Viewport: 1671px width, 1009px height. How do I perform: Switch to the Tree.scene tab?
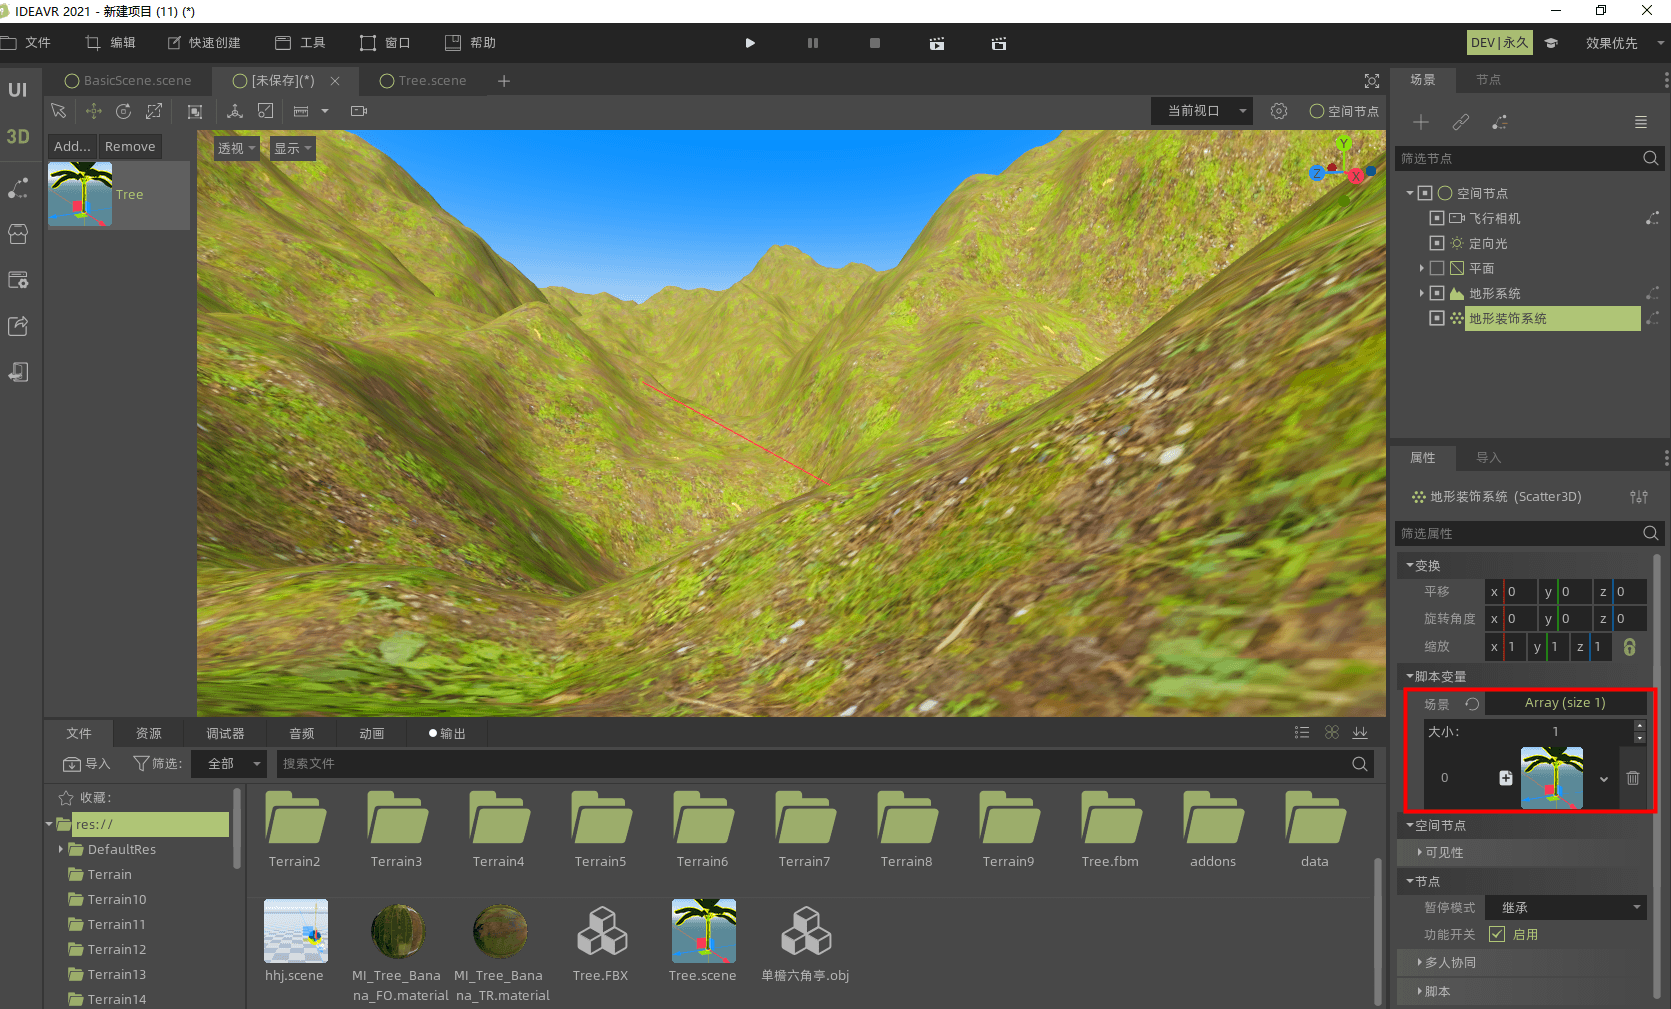point(423,81)
